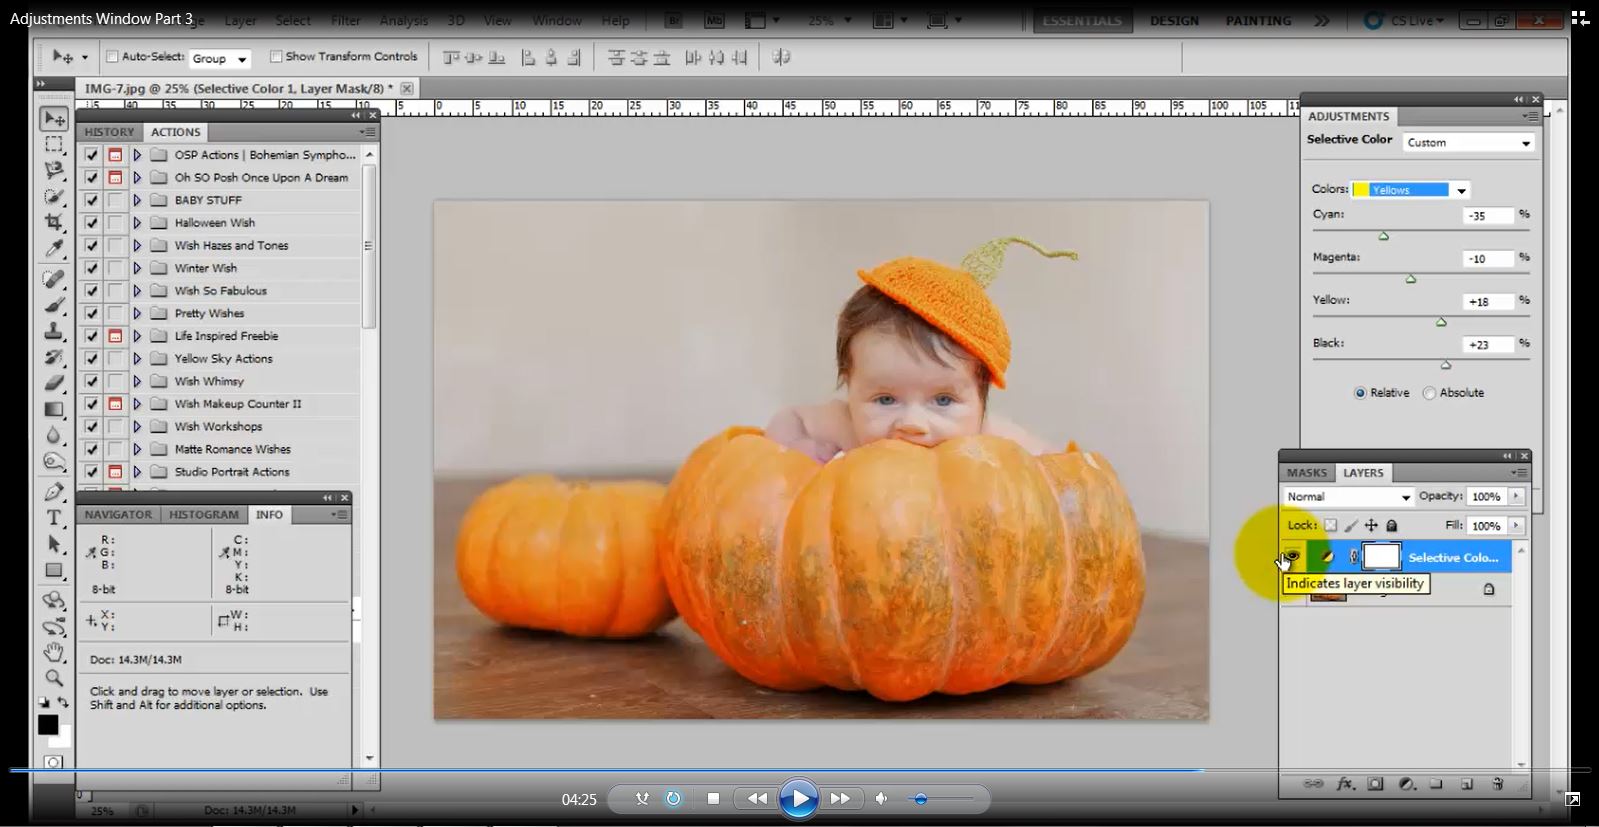This screenshot has height=827, width=1599.
Task: Switch to the Navigator tab
Action: [118, 515]
